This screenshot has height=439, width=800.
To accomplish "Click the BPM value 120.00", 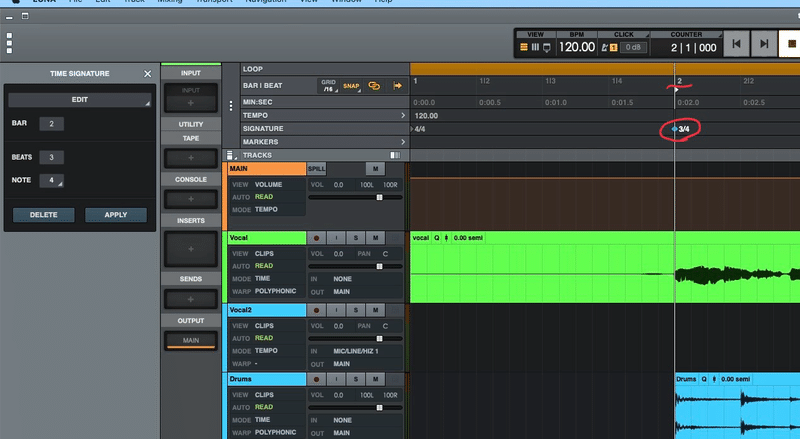I will click(x=577, y=47).
